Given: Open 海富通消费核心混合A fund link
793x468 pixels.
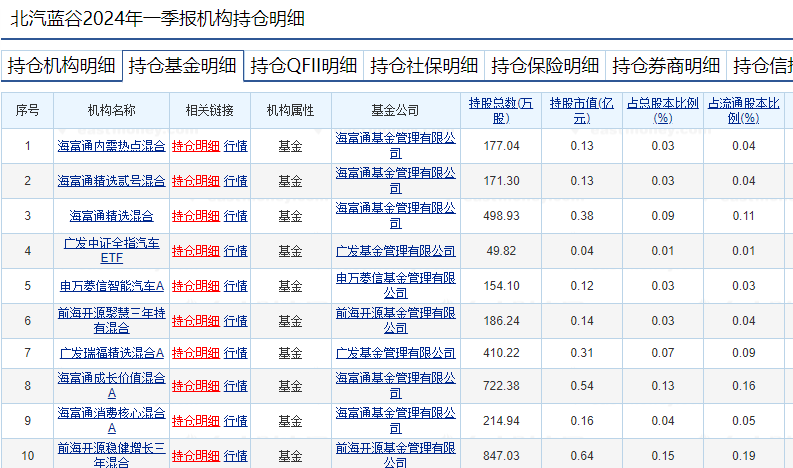Looking at the screenshot, I should tap(111, 420).
